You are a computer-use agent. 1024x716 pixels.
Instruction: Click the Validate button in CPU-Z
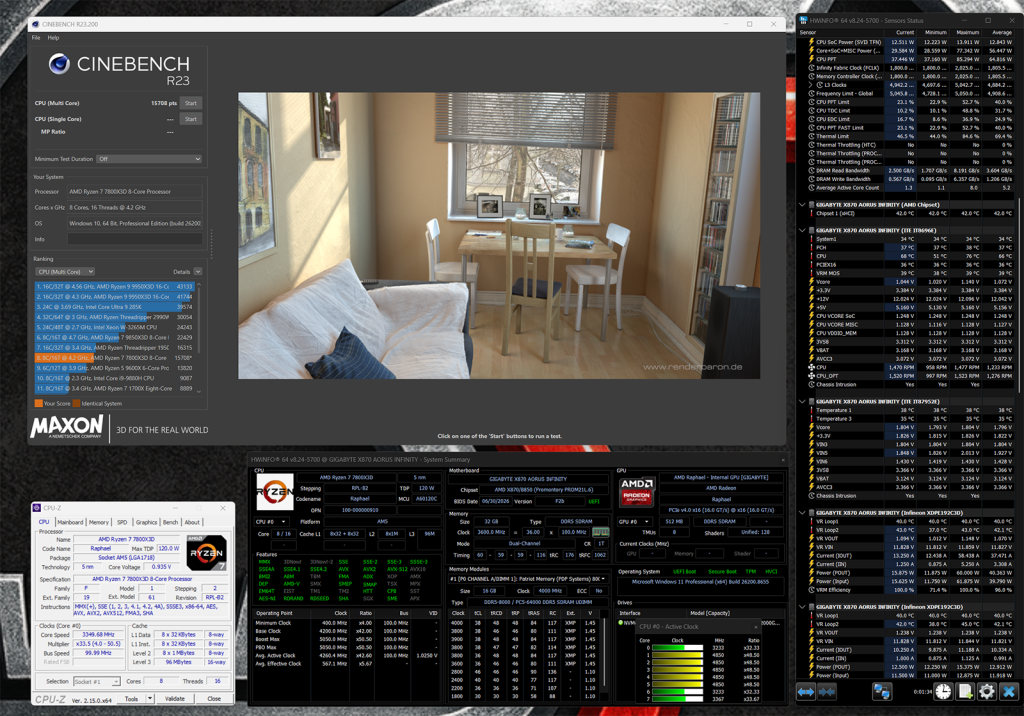tap(174, 698)
